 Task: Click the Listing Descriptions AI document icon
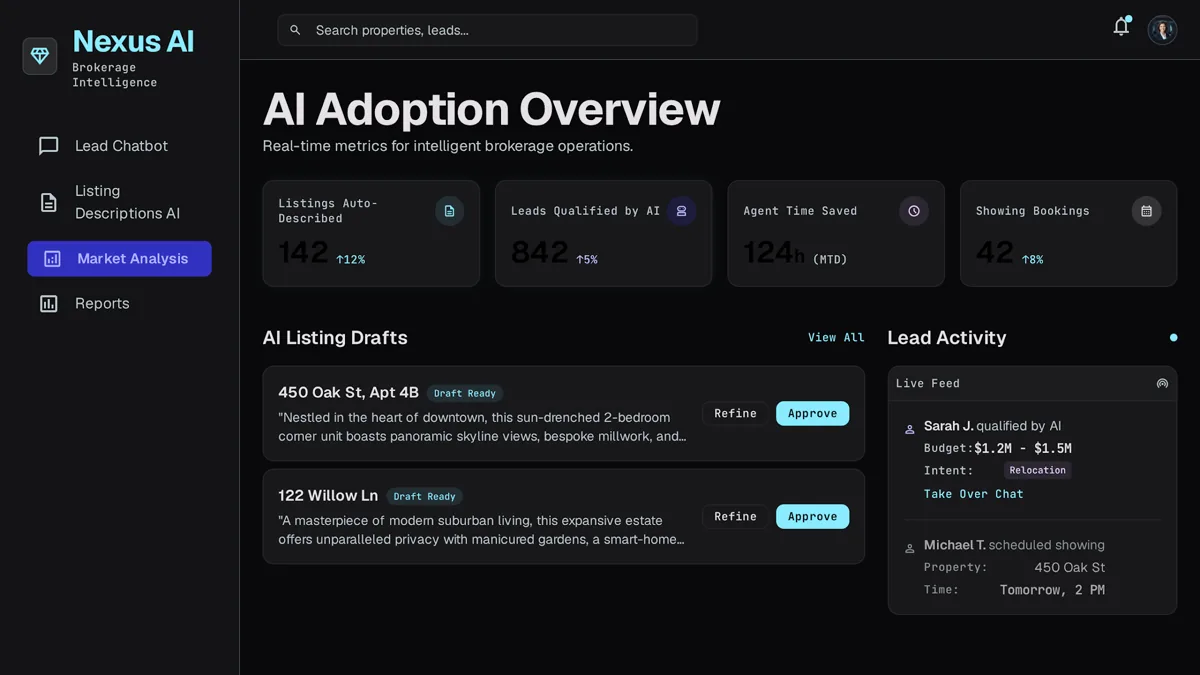point(48,202)
